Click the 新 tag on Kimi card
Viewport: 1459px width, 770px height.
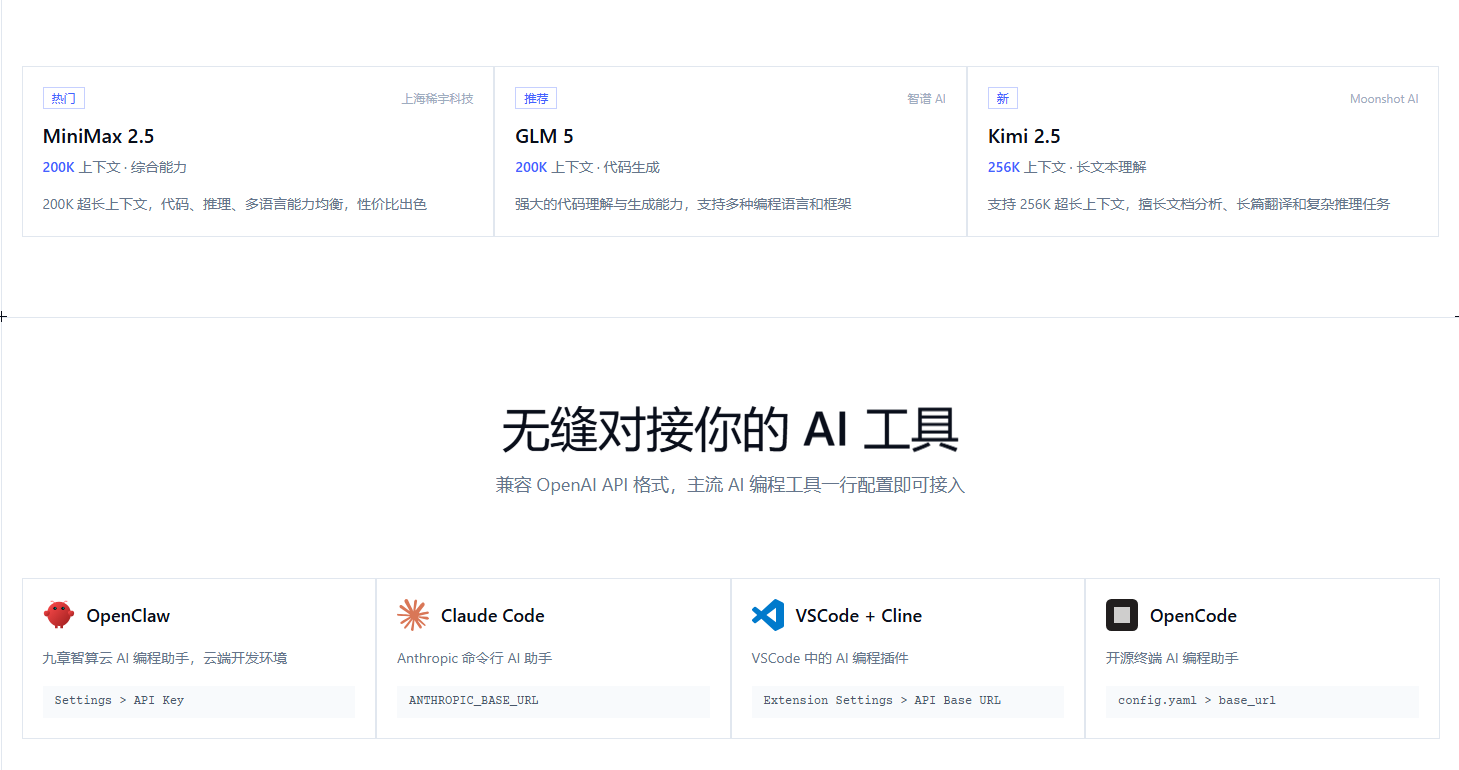point(1002,98)
